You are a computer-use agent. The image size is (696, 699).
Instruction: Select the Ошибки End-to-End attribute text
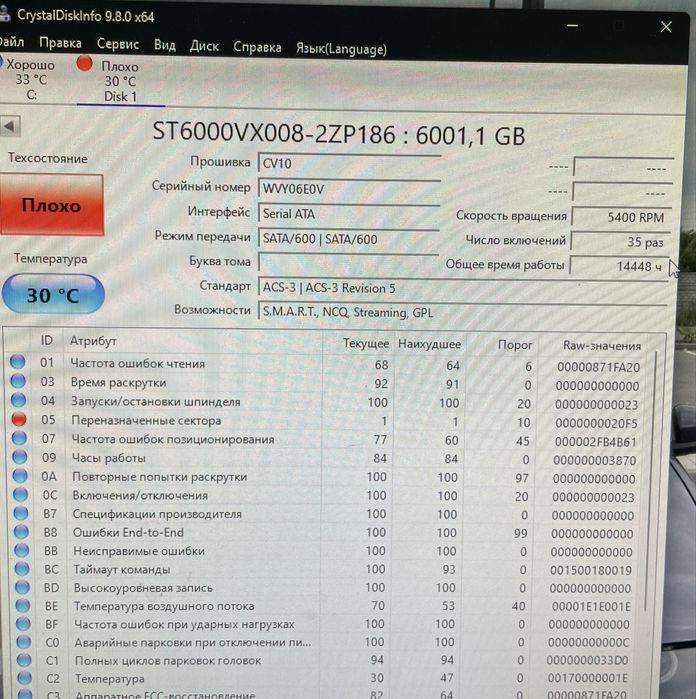click(x=128, y=532)
